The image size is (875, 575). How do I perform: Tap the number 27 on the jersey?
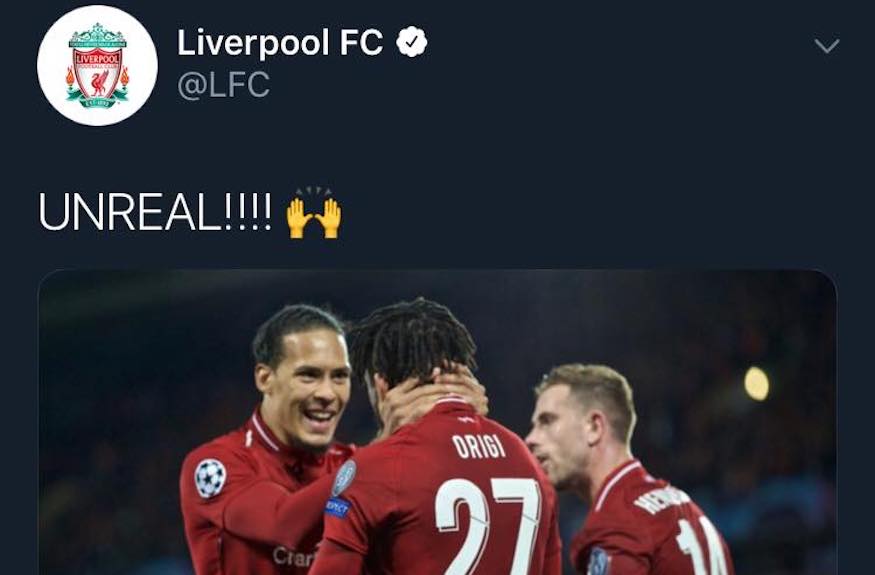pyautogui.click(x=488, y=526)
